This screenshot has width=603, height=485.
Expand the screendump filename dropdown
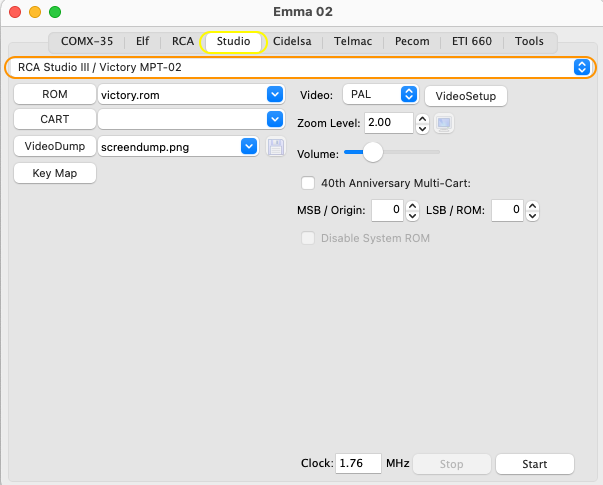click(249, 147)
